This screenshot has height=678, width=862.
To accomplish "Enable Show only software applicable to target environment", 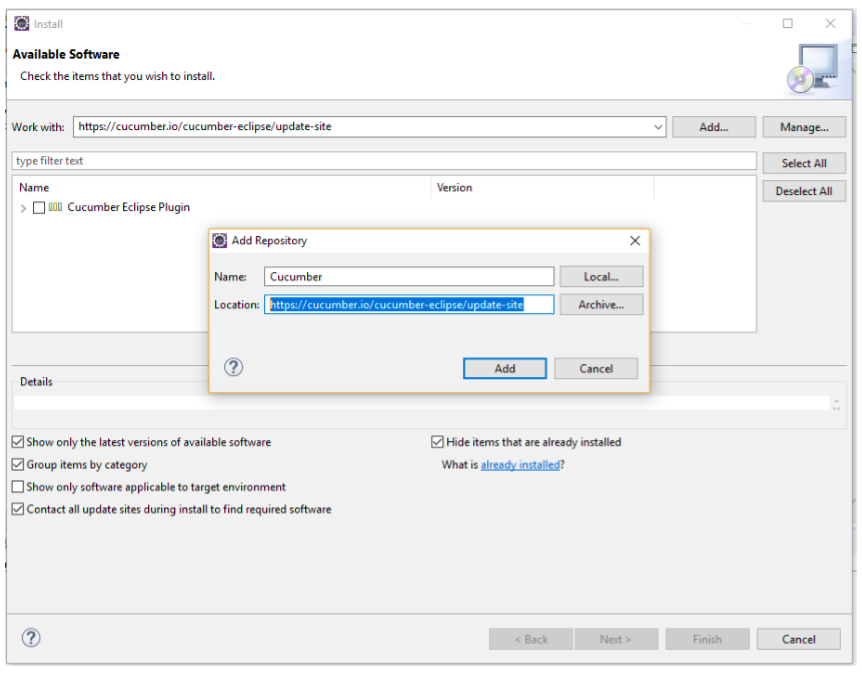I will pyautogui.click(x=18, y=487).
